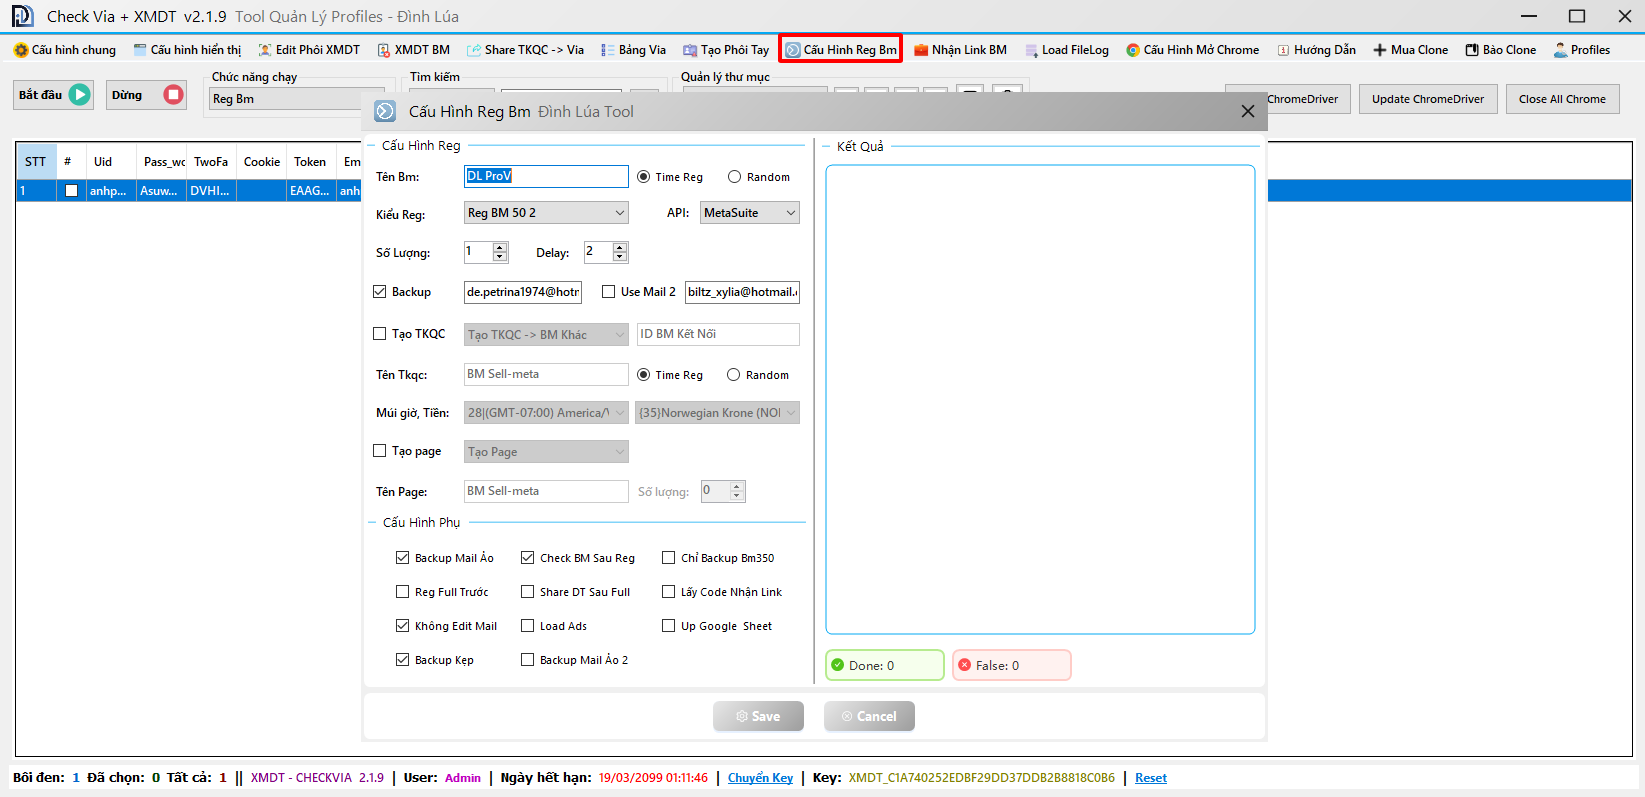Click the red Dừng stop icon
The height and width of the screenshot is (797, 1645).
pyautogui.click(x=173, y=95)
